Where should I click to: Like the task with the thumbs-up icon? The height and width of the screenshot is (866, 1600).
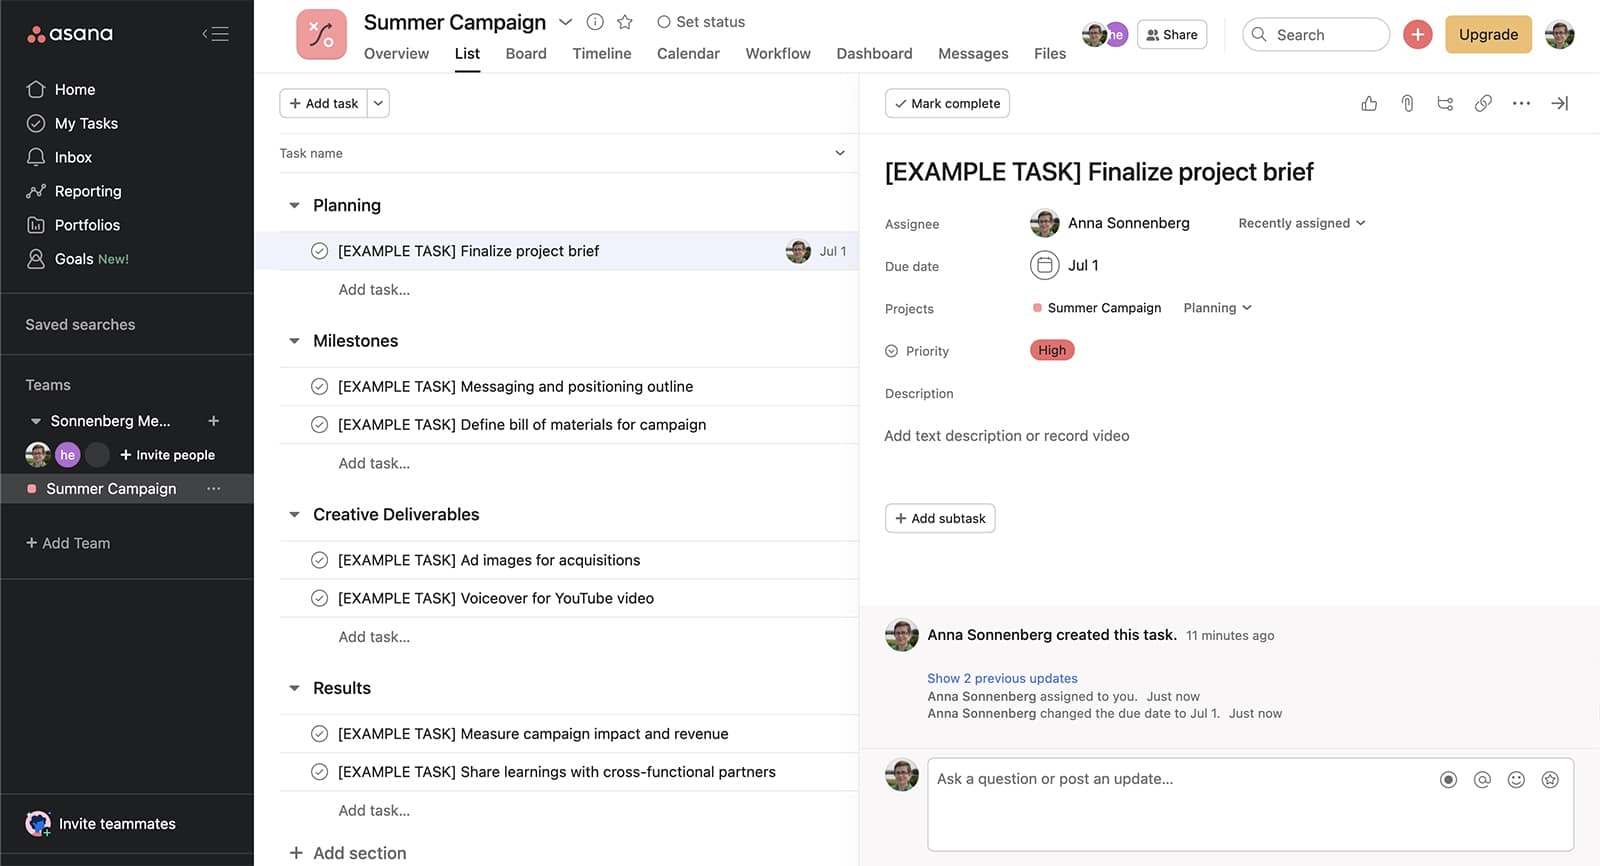click(1369, 103)
